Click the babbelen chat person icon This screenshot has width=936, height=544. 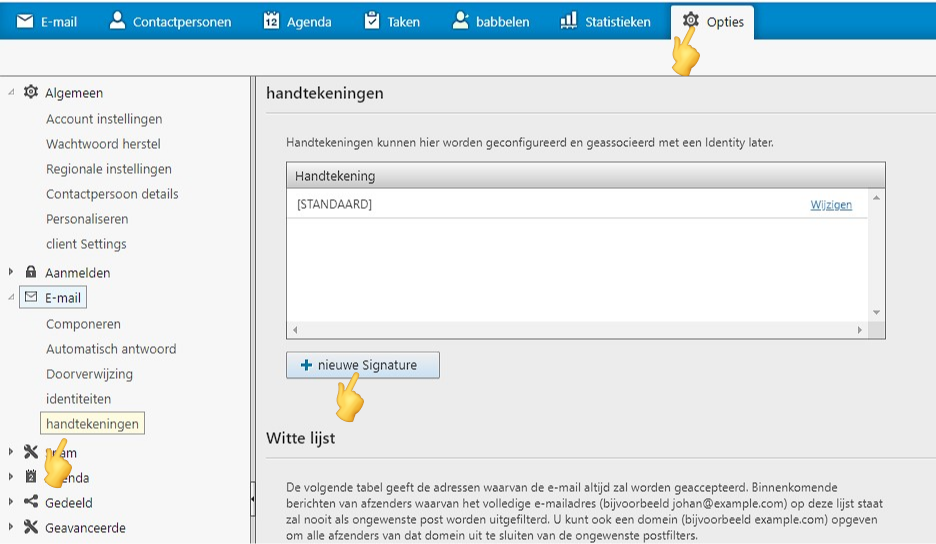coord(460,20)
